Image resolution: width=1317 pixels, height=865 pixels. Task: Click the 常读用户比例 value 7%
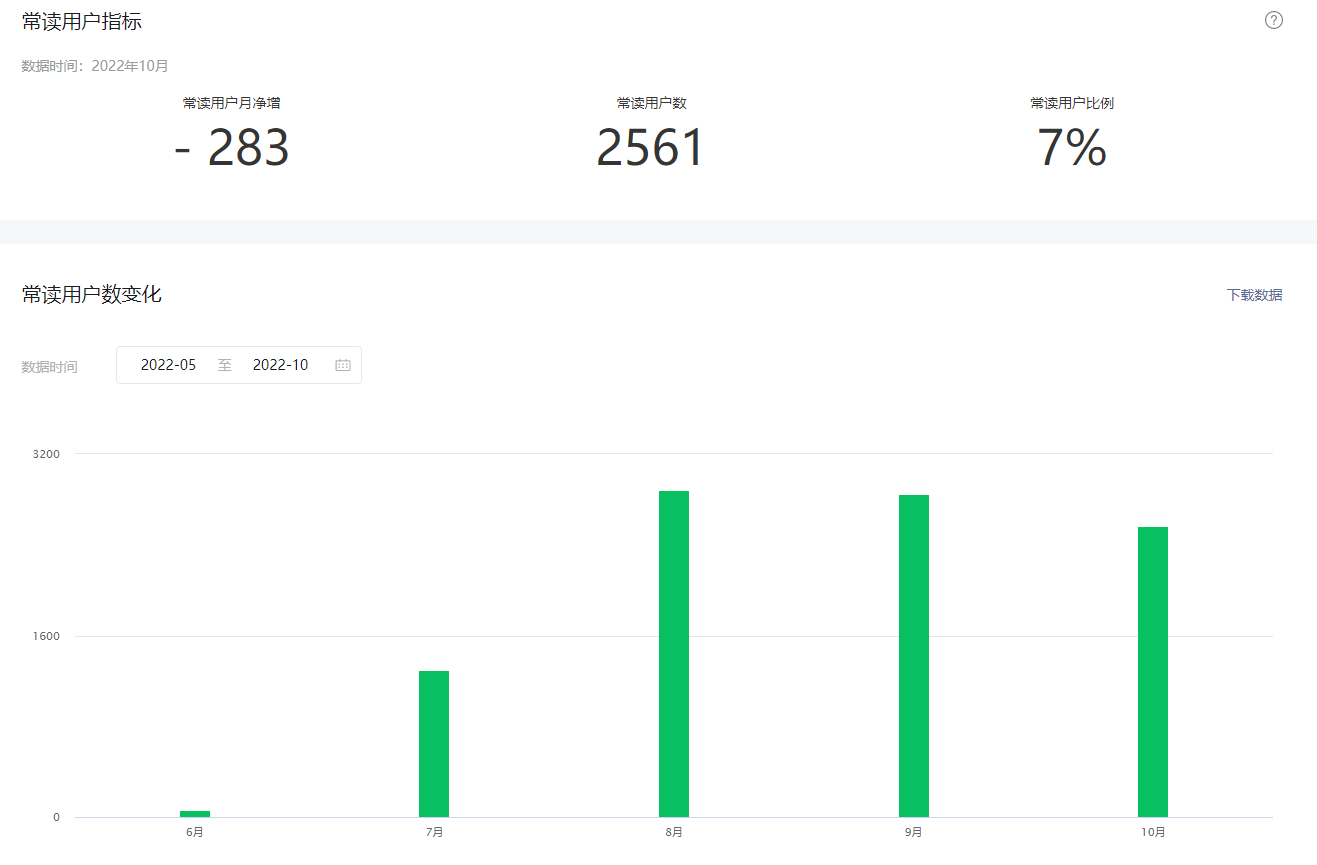tap(1072, 148)
